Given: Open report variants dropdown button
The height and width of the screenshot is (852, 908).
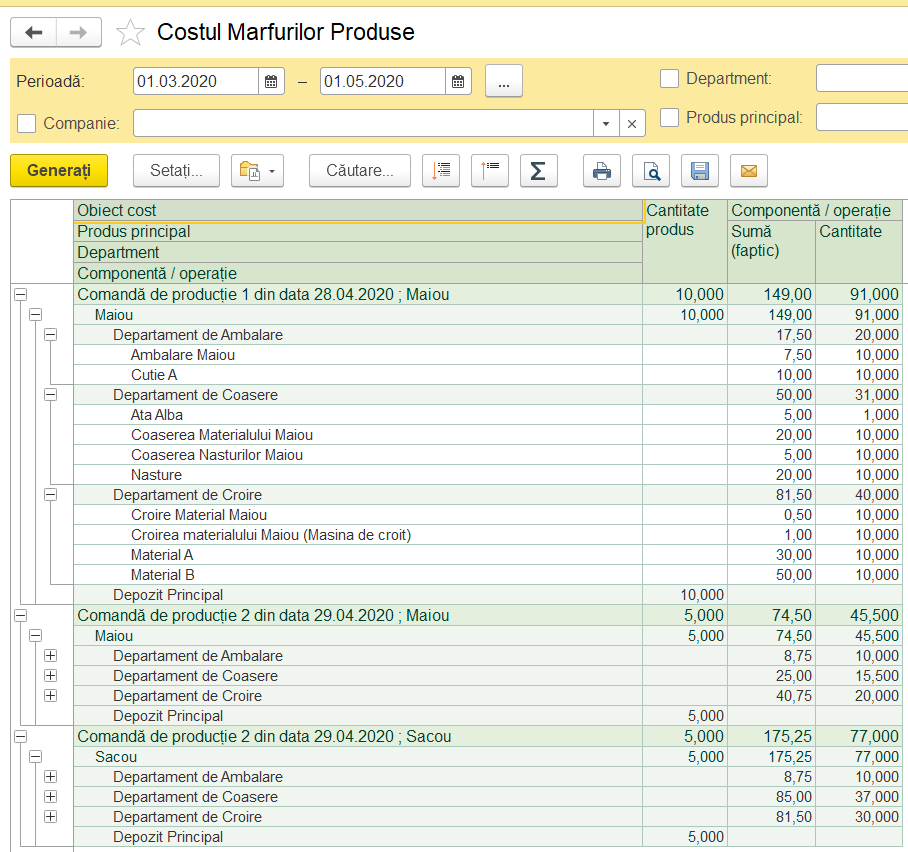Looking at the screenshot, I should pos(258,171).
